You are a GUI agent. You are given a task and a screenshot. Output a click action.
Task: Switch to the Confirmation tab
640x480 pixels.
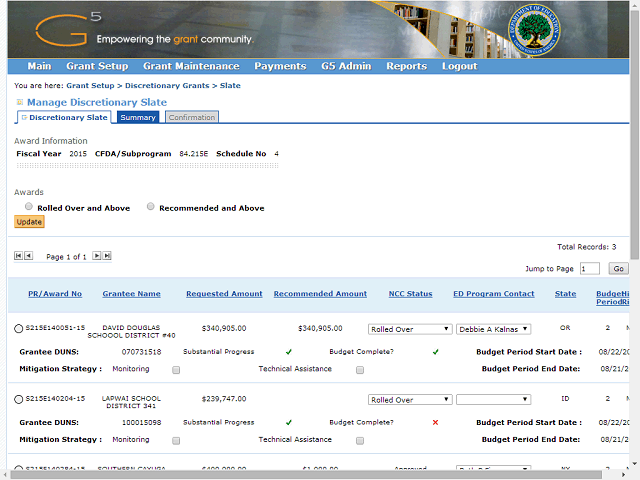pos(192,118)
